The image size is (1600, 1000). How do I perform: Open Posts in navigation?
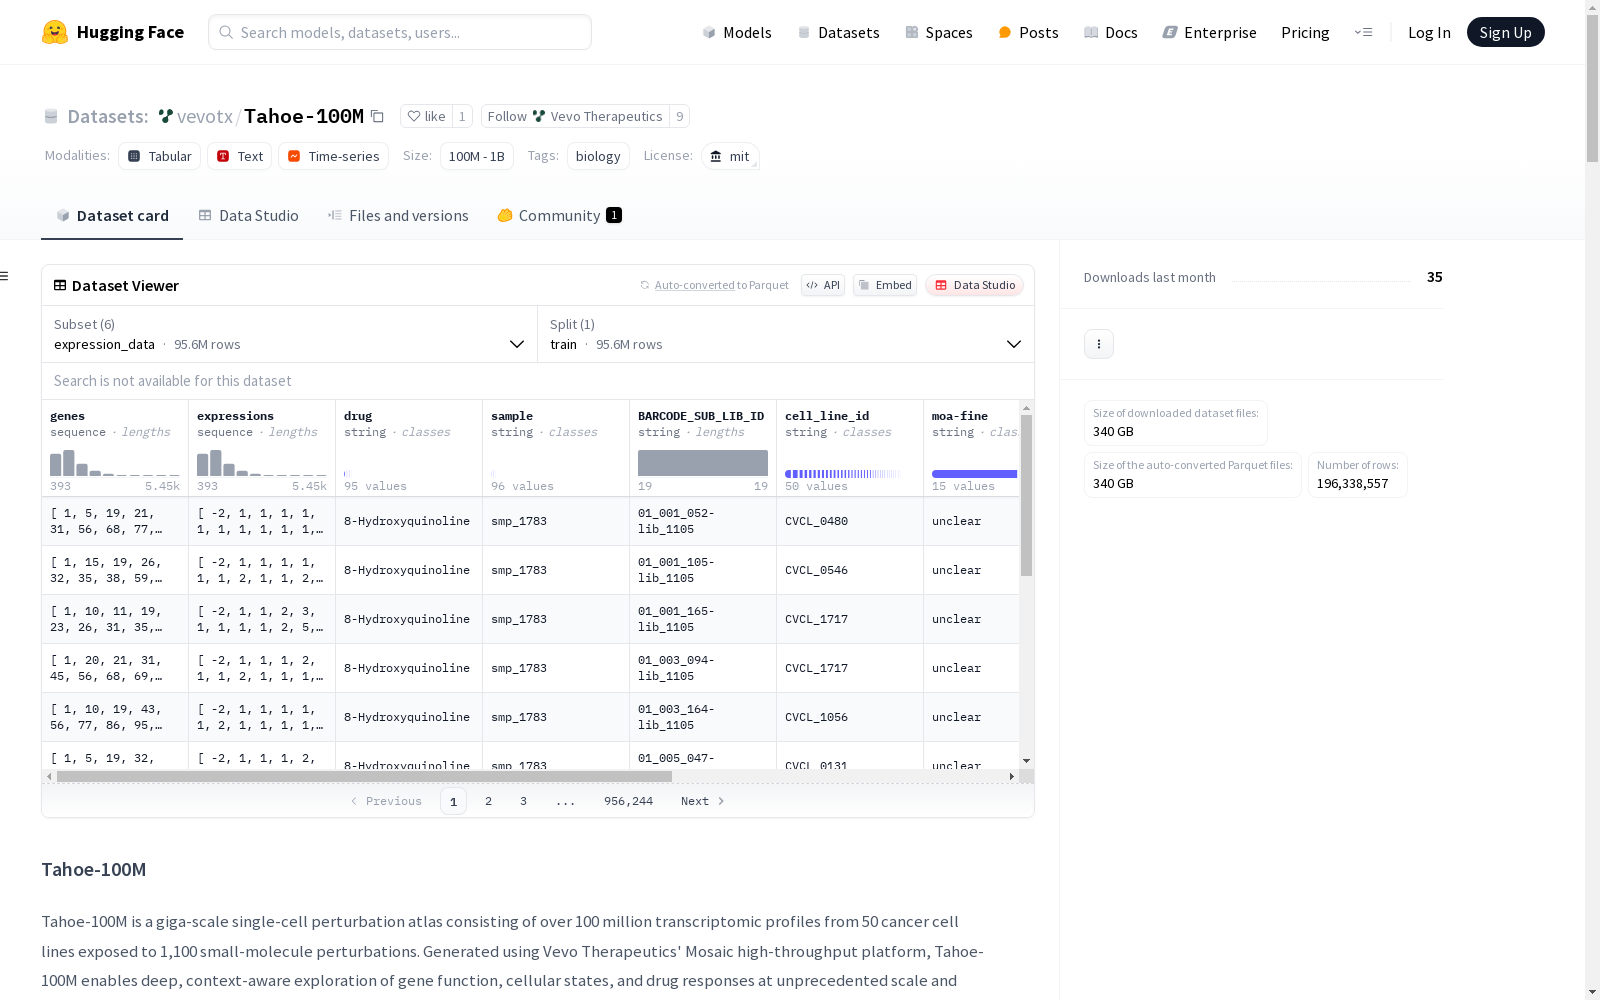click(x=1028, y=32)
